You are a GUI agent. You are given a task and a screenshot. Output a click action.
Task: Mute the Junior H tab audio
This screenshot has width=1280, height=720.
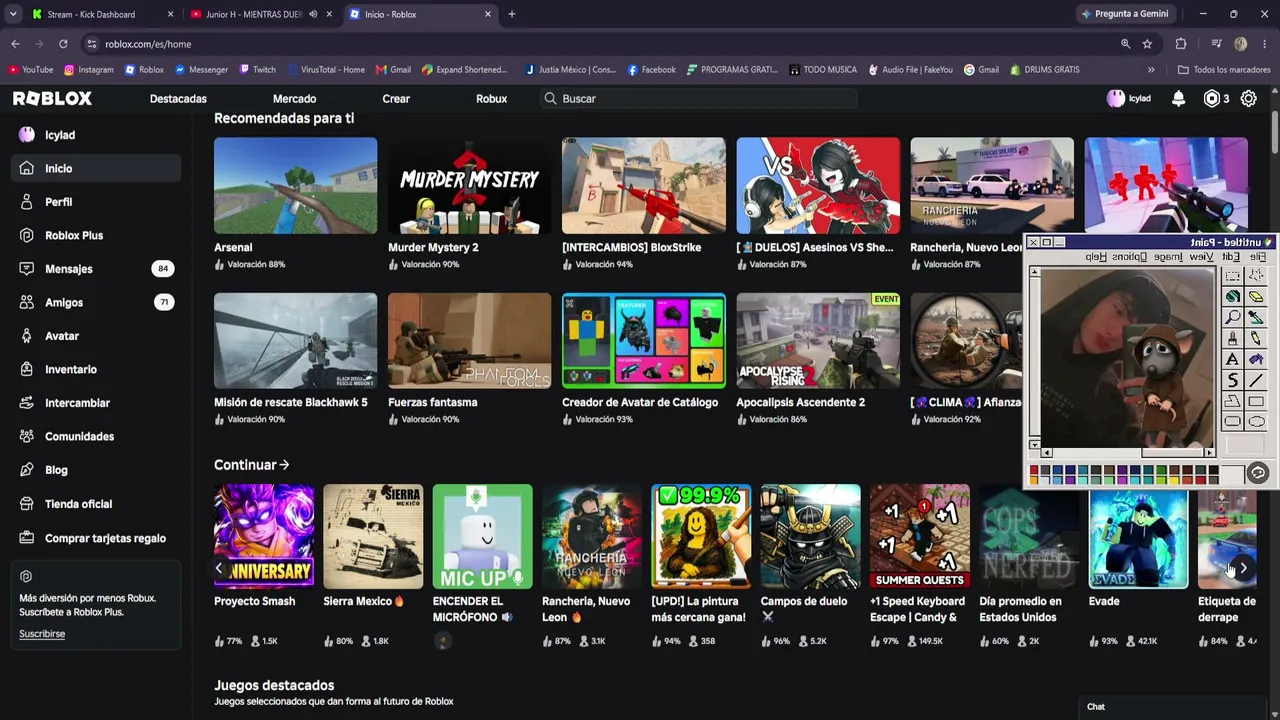(x=313, y=14)
